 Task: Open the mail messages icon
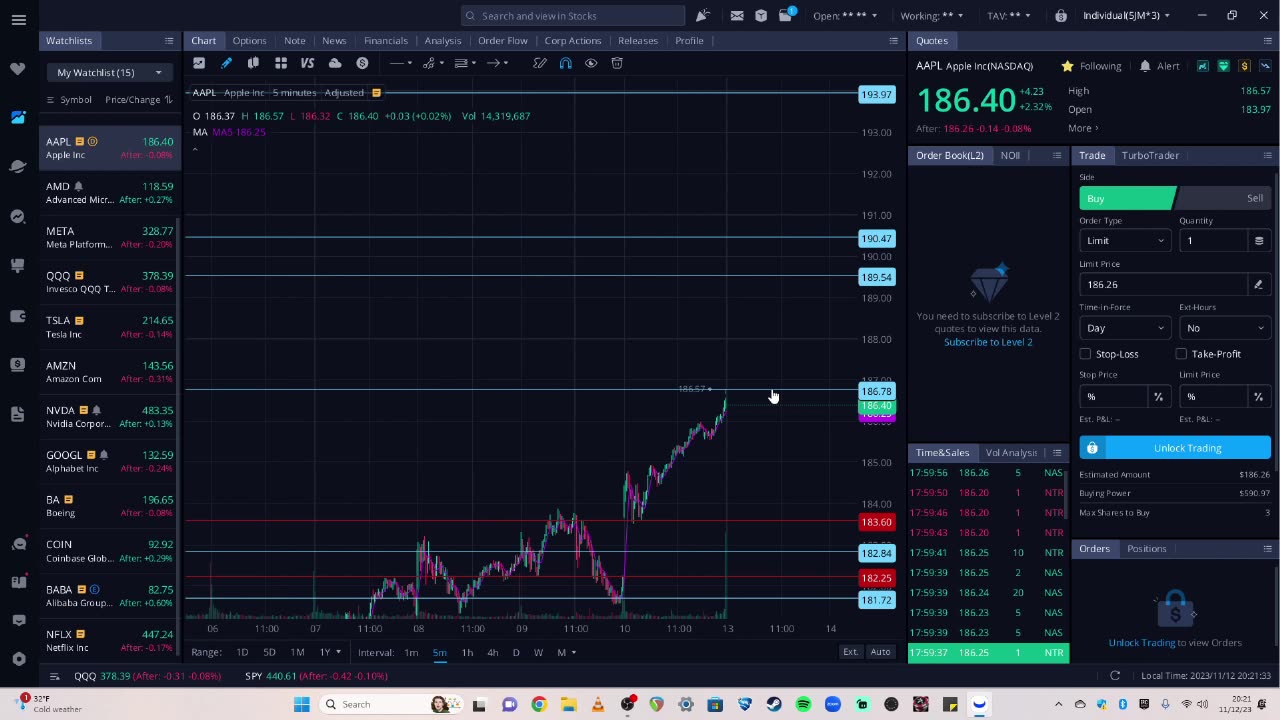pyautogui.click(x=737, y=15)
